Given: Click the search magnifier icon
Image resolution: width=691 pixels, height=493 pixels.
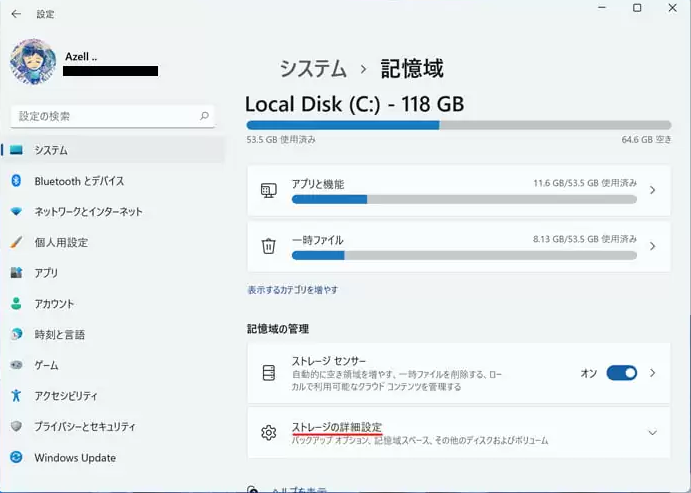Looking at the screenshot, I should coord(205,116).
